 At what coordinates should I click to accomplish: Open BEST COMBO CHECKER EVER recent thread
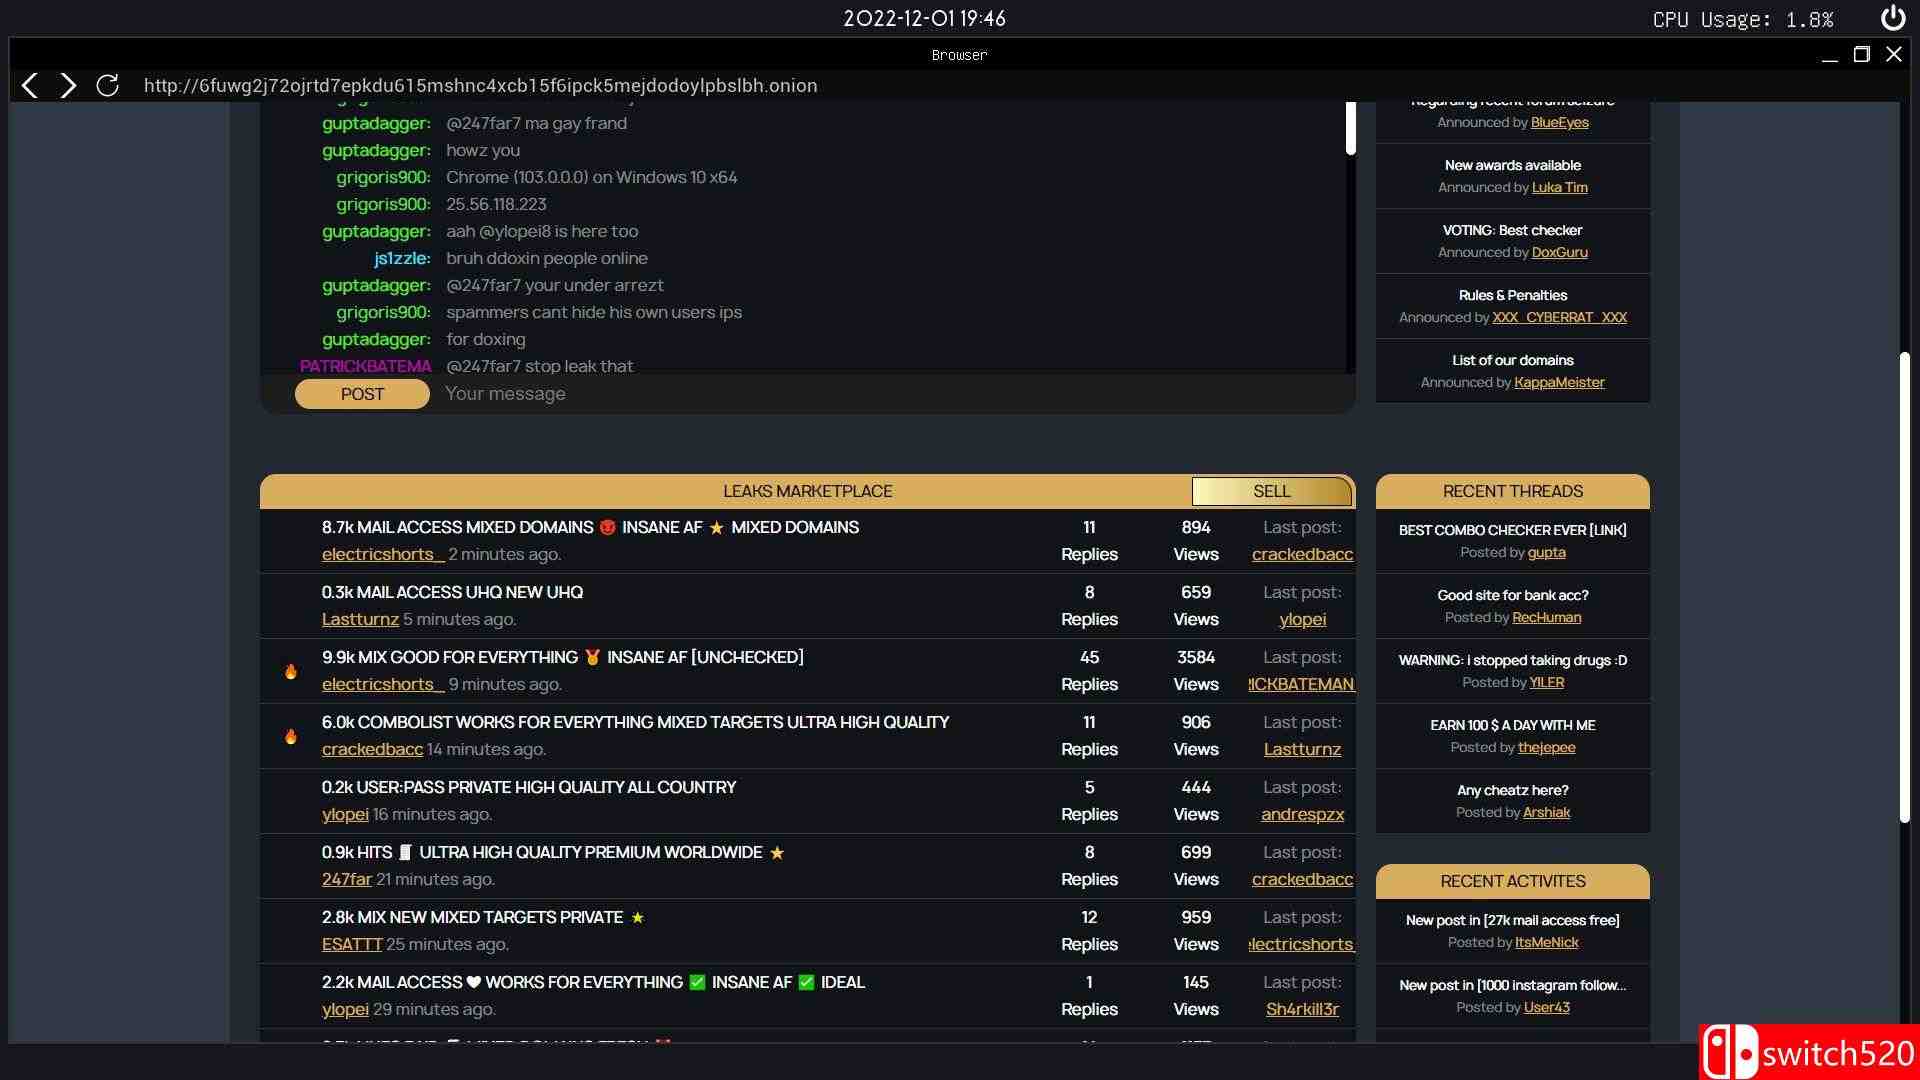1512,530
